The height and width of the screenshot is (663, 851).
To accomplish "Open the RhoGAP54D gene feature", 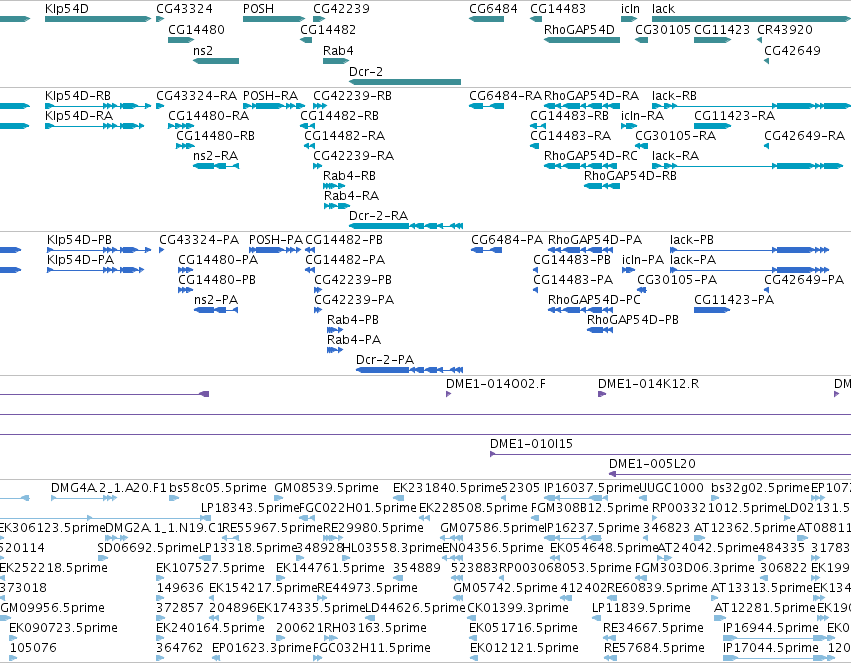I will [582, 40].
